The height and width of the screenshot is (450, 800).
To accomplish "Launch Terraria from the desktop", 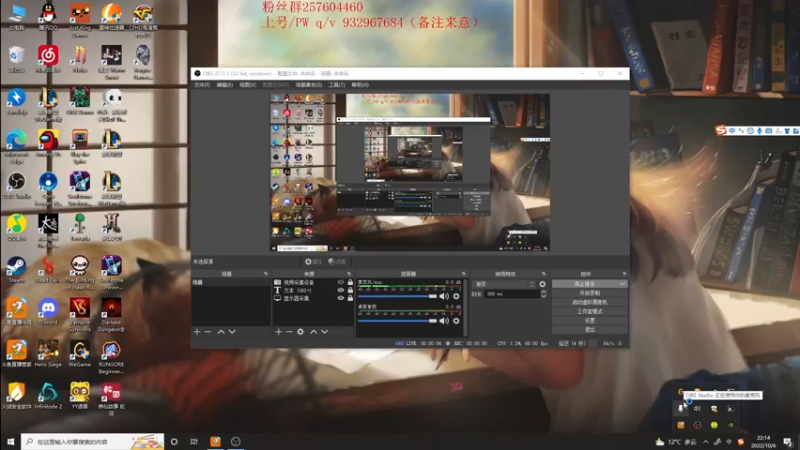I will point(80,228).
